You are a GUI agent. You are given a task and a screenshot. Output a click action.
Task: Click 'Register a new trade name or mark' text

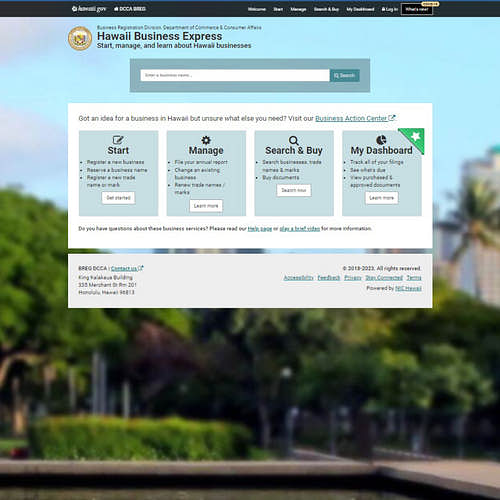pos(111,181)
